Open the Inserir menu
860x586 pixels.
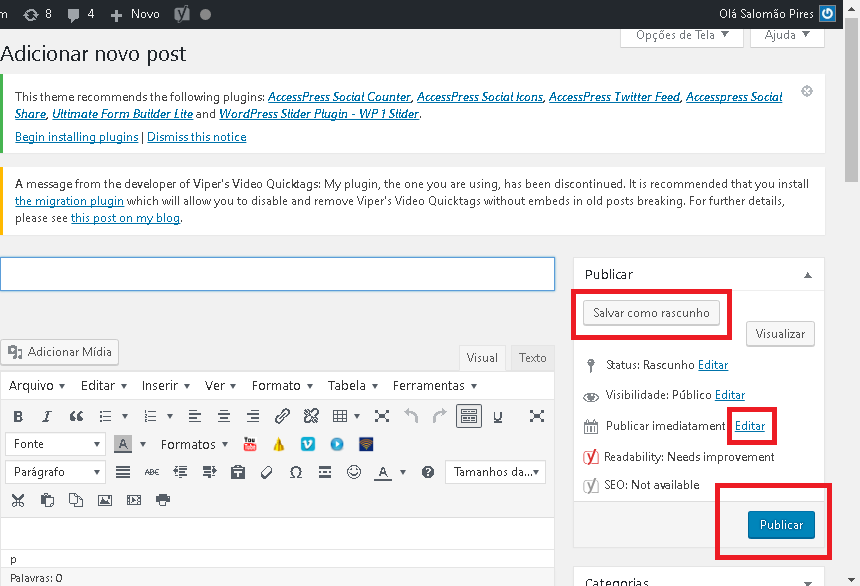[x=165, y=385]
